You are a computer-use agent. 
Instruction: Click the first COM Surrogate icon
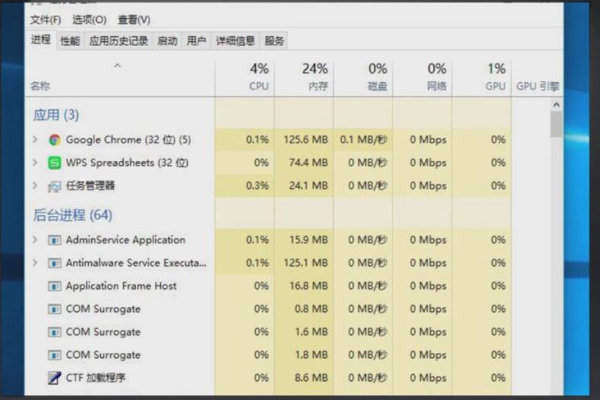(x=54, y=309)
